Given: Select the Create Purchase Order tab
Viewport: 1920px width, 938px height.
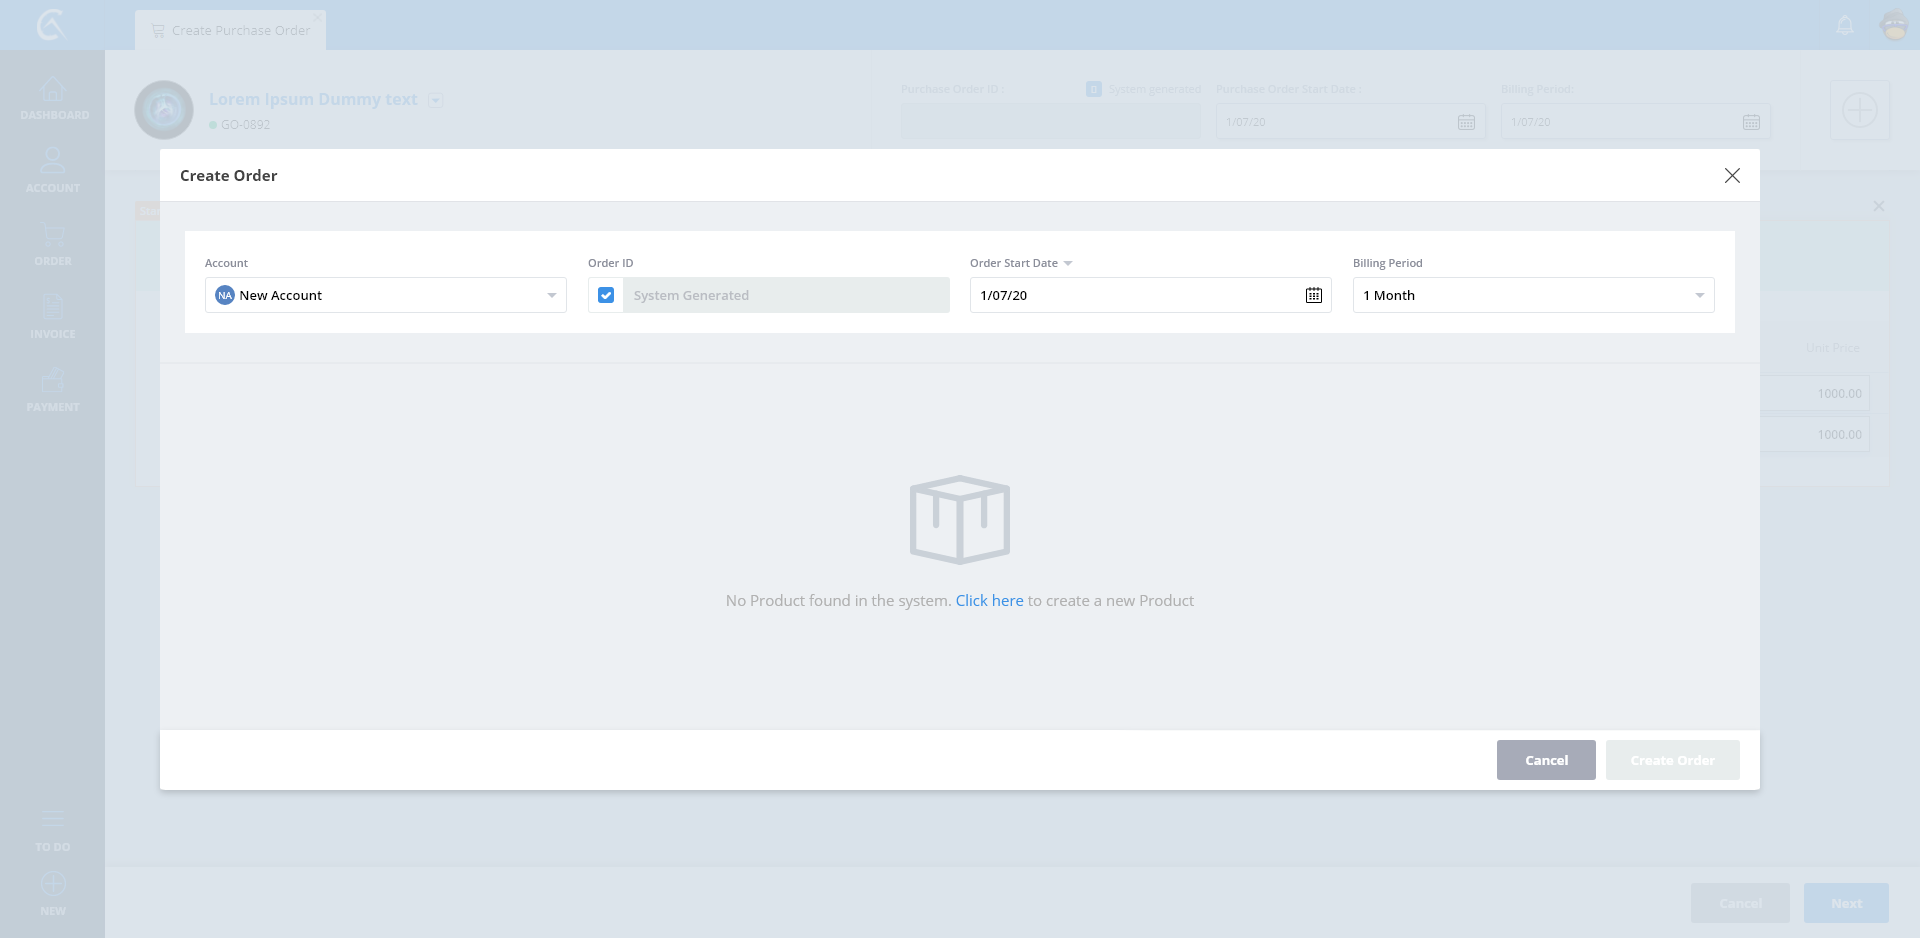Looking at the screenshot, I should (231, 30).
